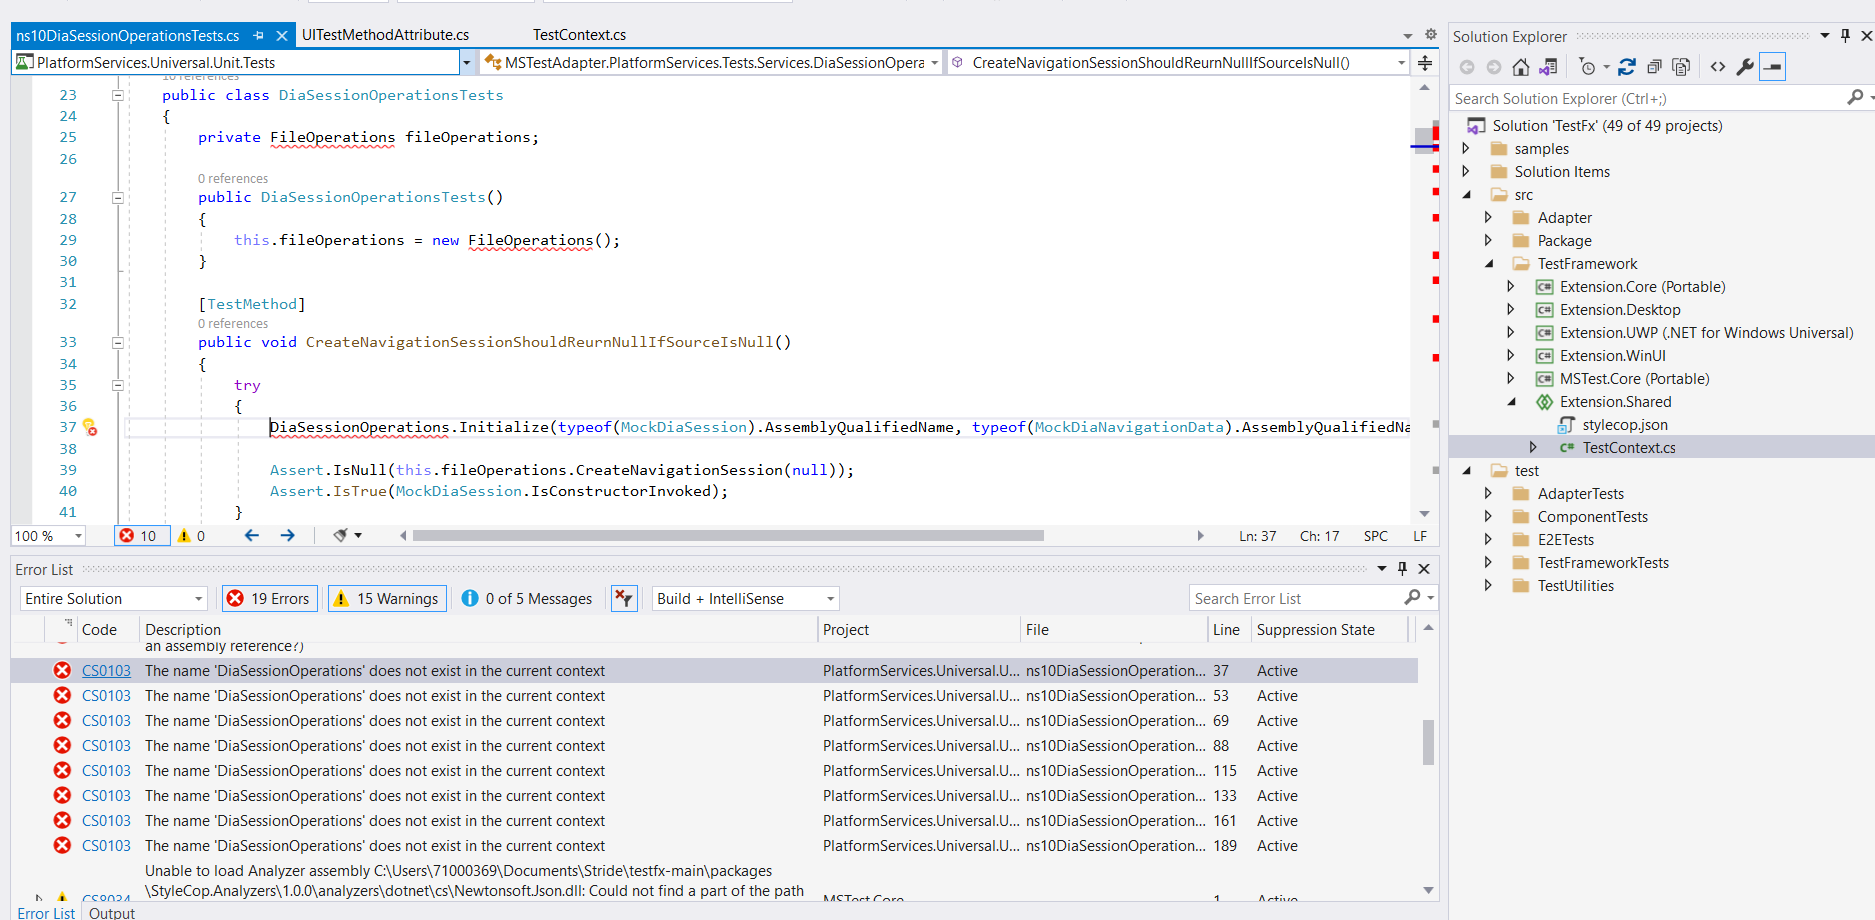Open the Pending Changes Filter clock icon
1875x920 pixels.
pos(1587,67)
